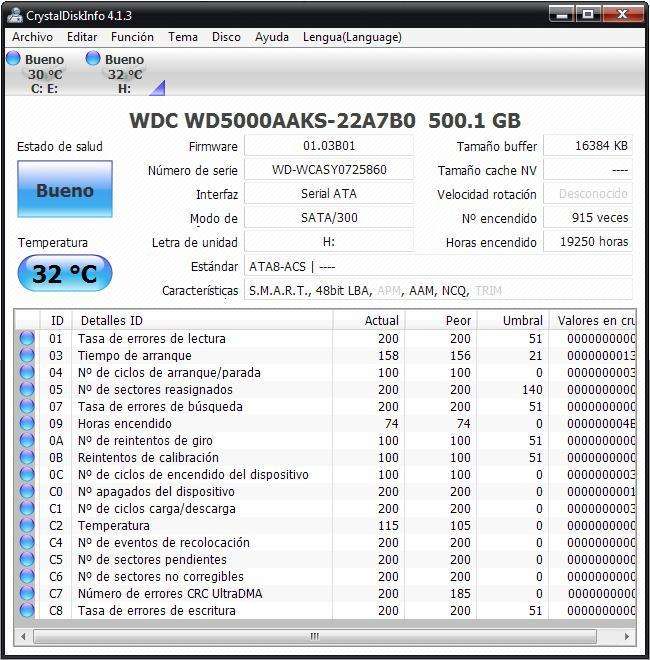Click status orb for row C7 errores CRC UltraDMA

coord(27,593)
